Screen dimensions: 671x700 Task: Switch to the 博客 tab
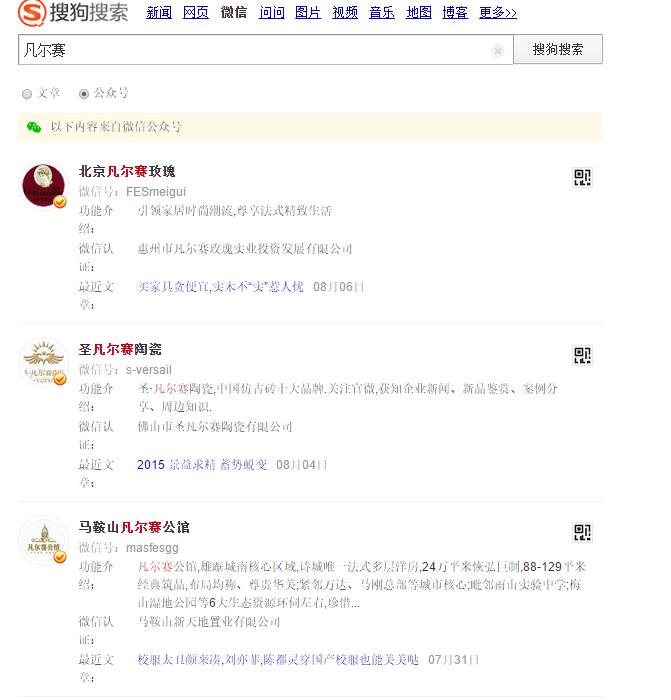click(455, 12)
